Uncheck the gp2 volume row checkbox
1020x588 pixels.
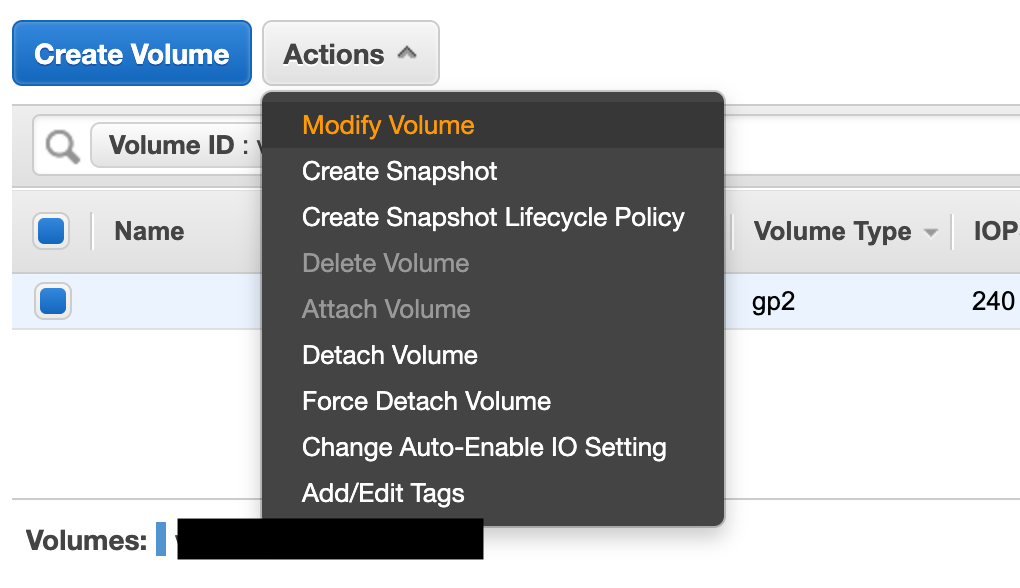(x=53, y=301)
